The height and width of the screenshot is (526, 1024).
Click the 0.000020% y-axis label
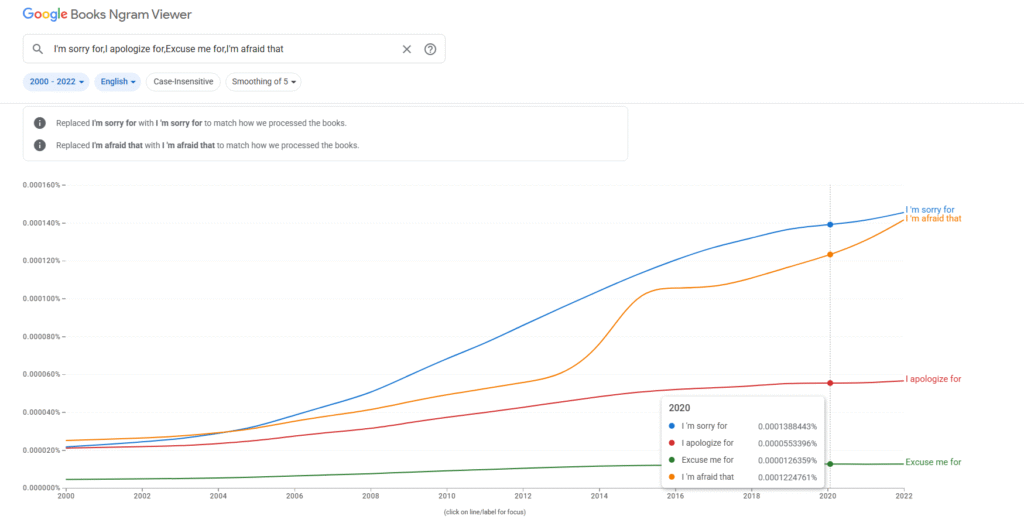41,450
